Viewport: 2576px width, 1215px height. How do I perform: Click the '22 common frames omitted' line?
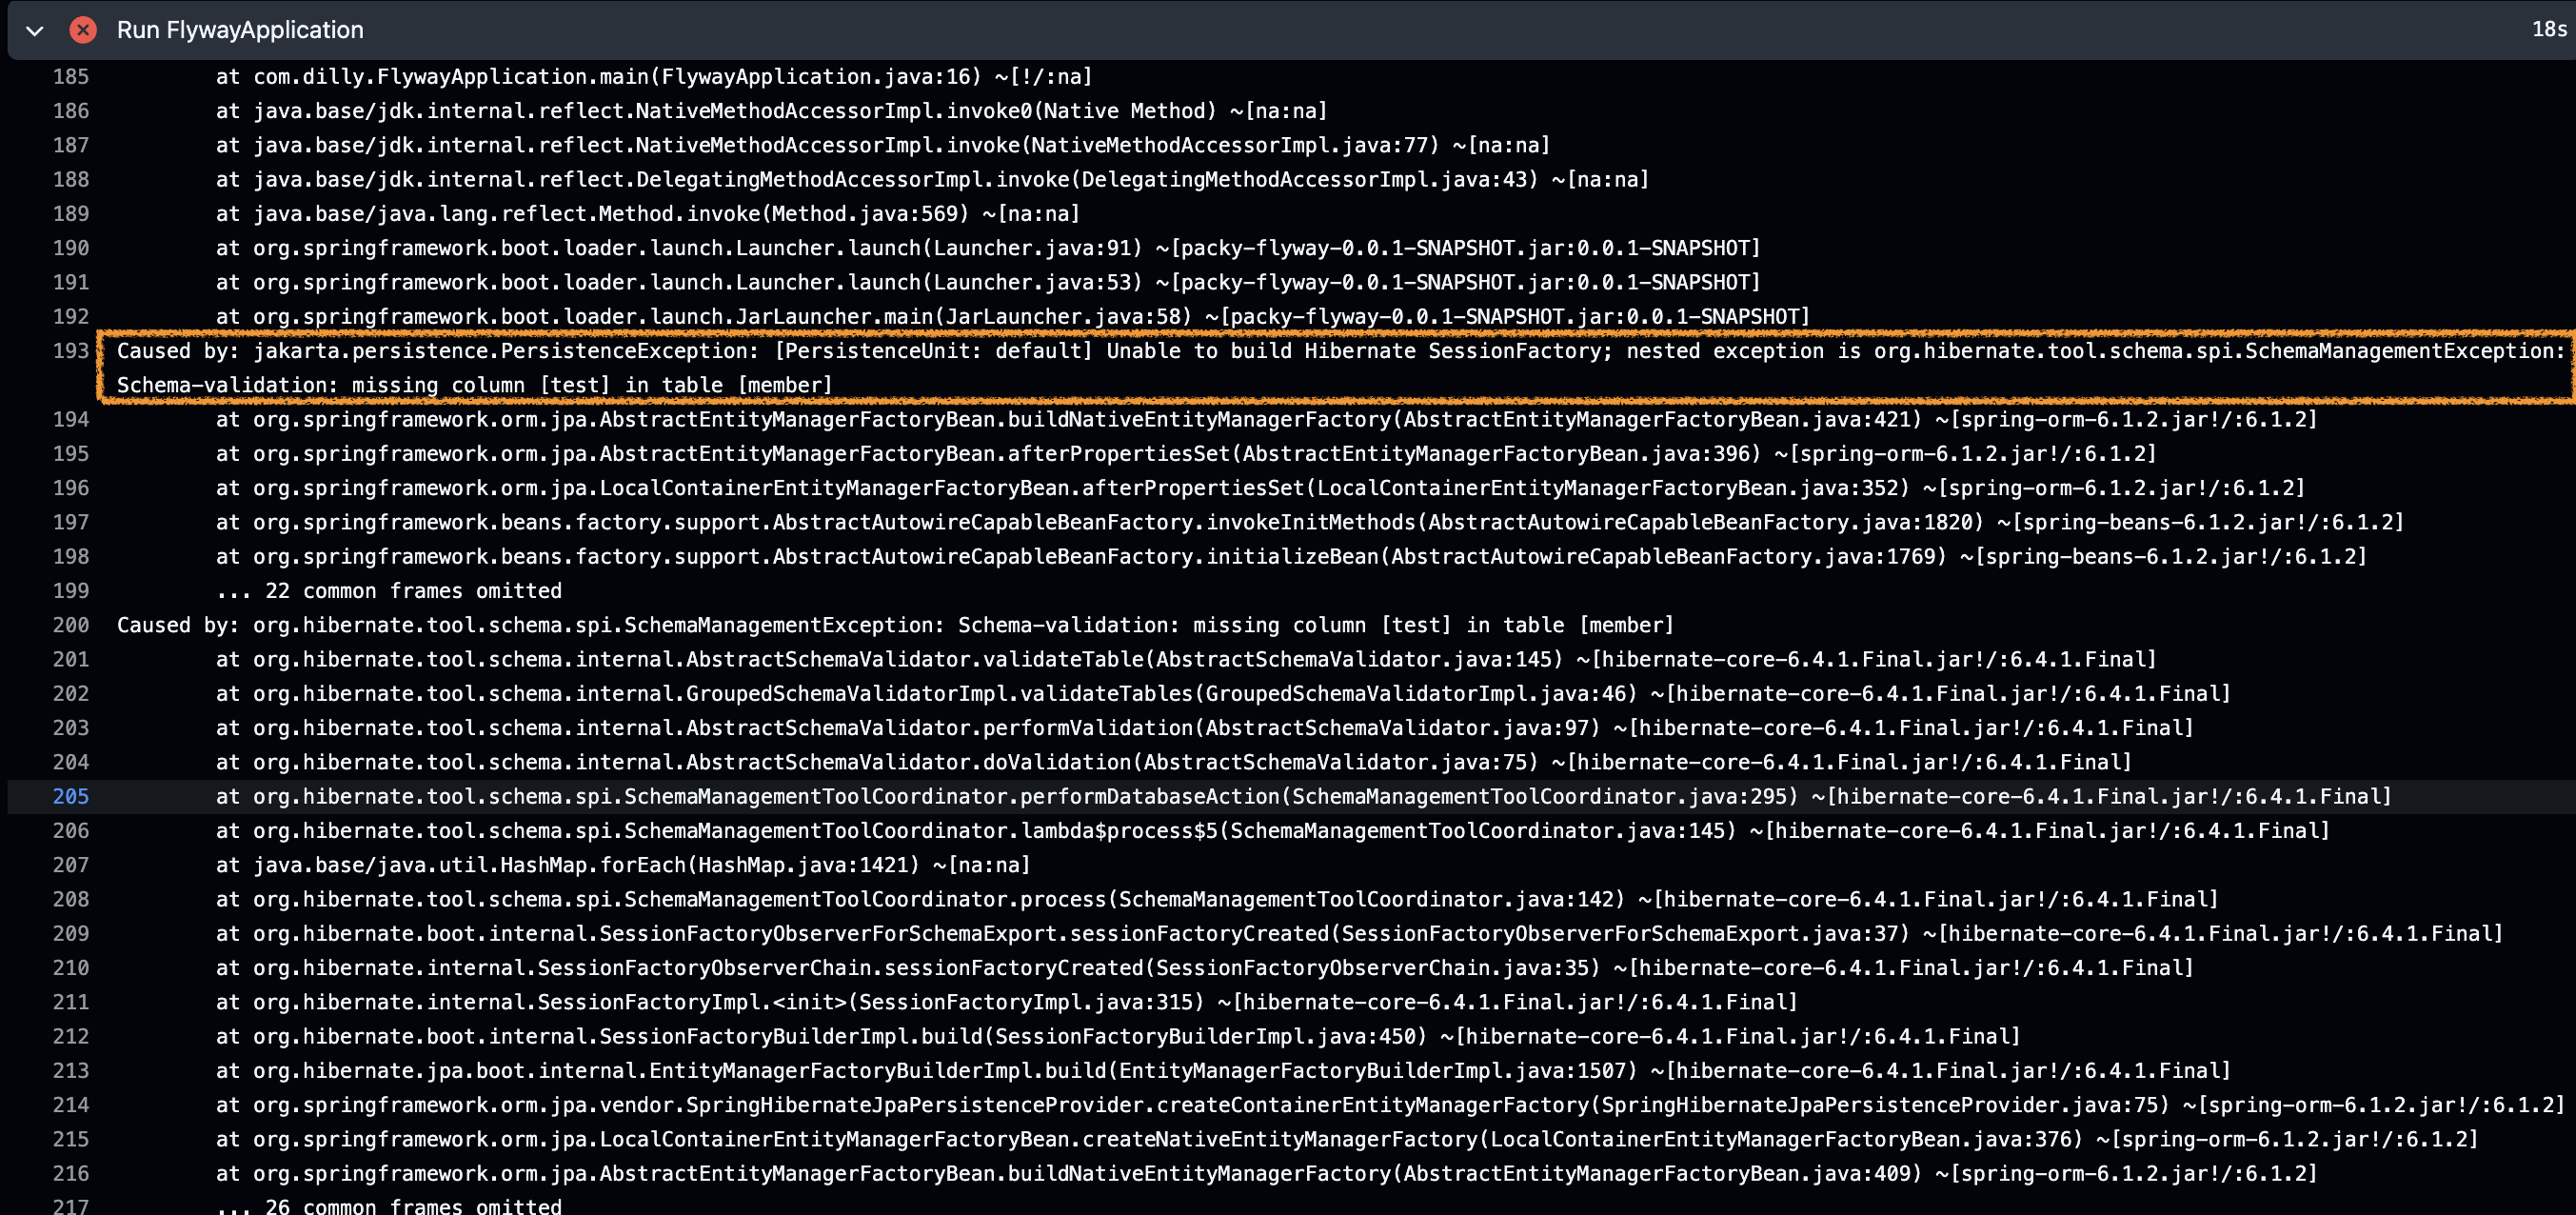(388, 591)
